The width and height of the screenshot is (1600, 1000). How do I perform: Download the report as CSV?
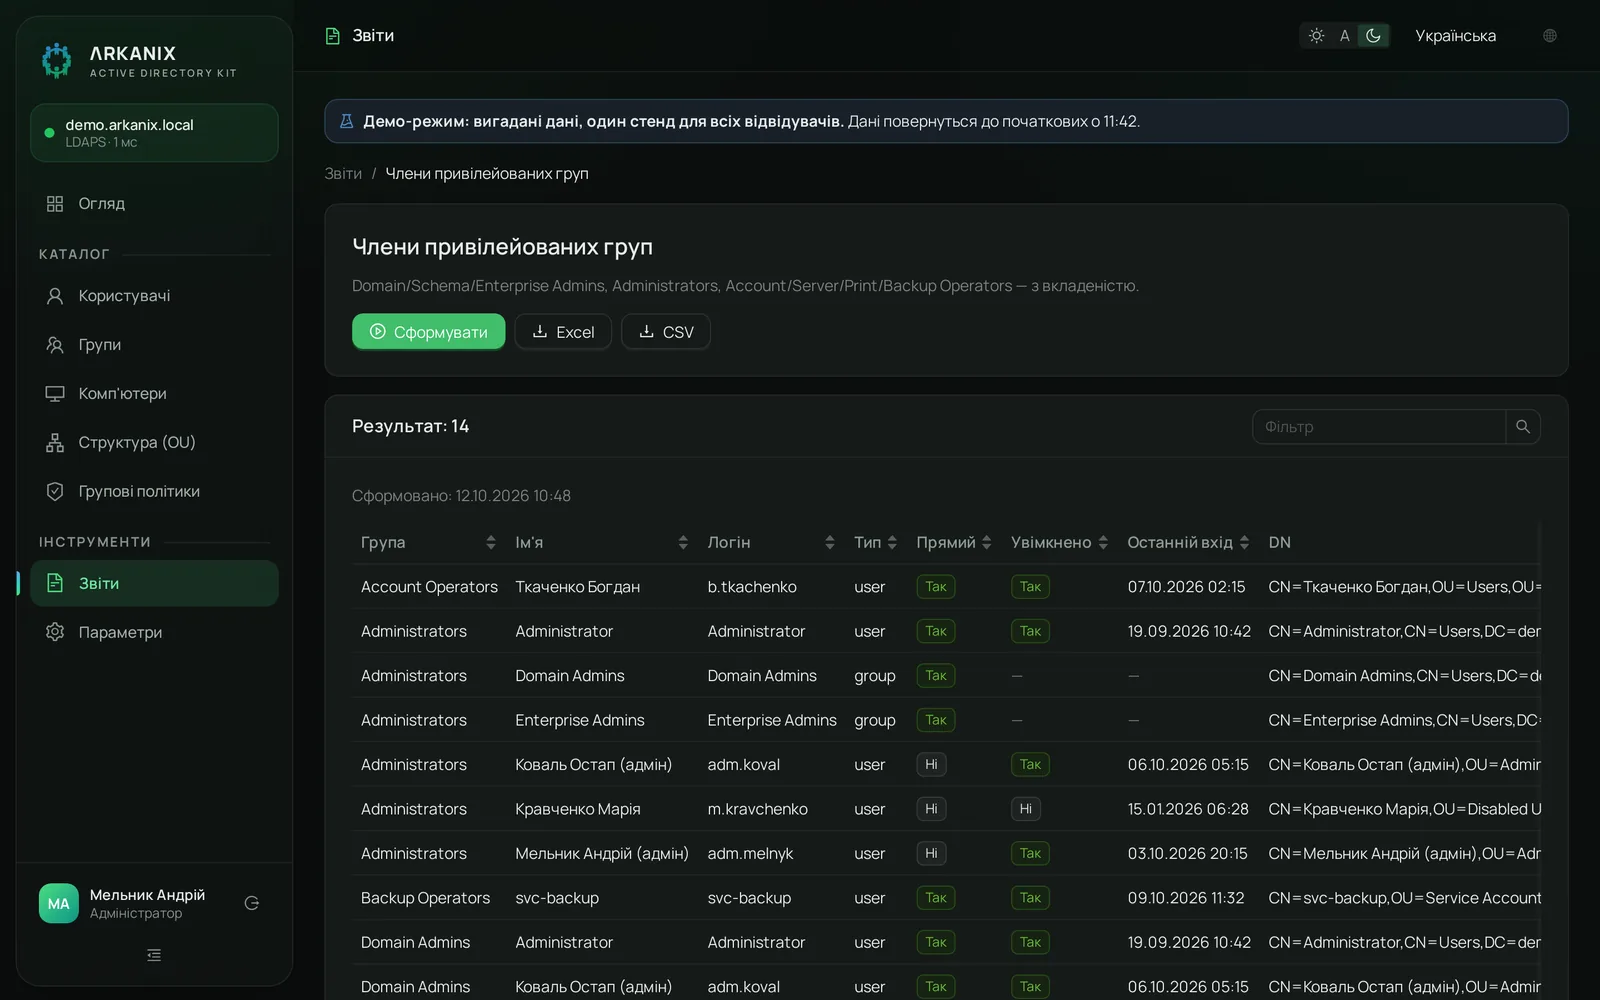tap(666, 332)
